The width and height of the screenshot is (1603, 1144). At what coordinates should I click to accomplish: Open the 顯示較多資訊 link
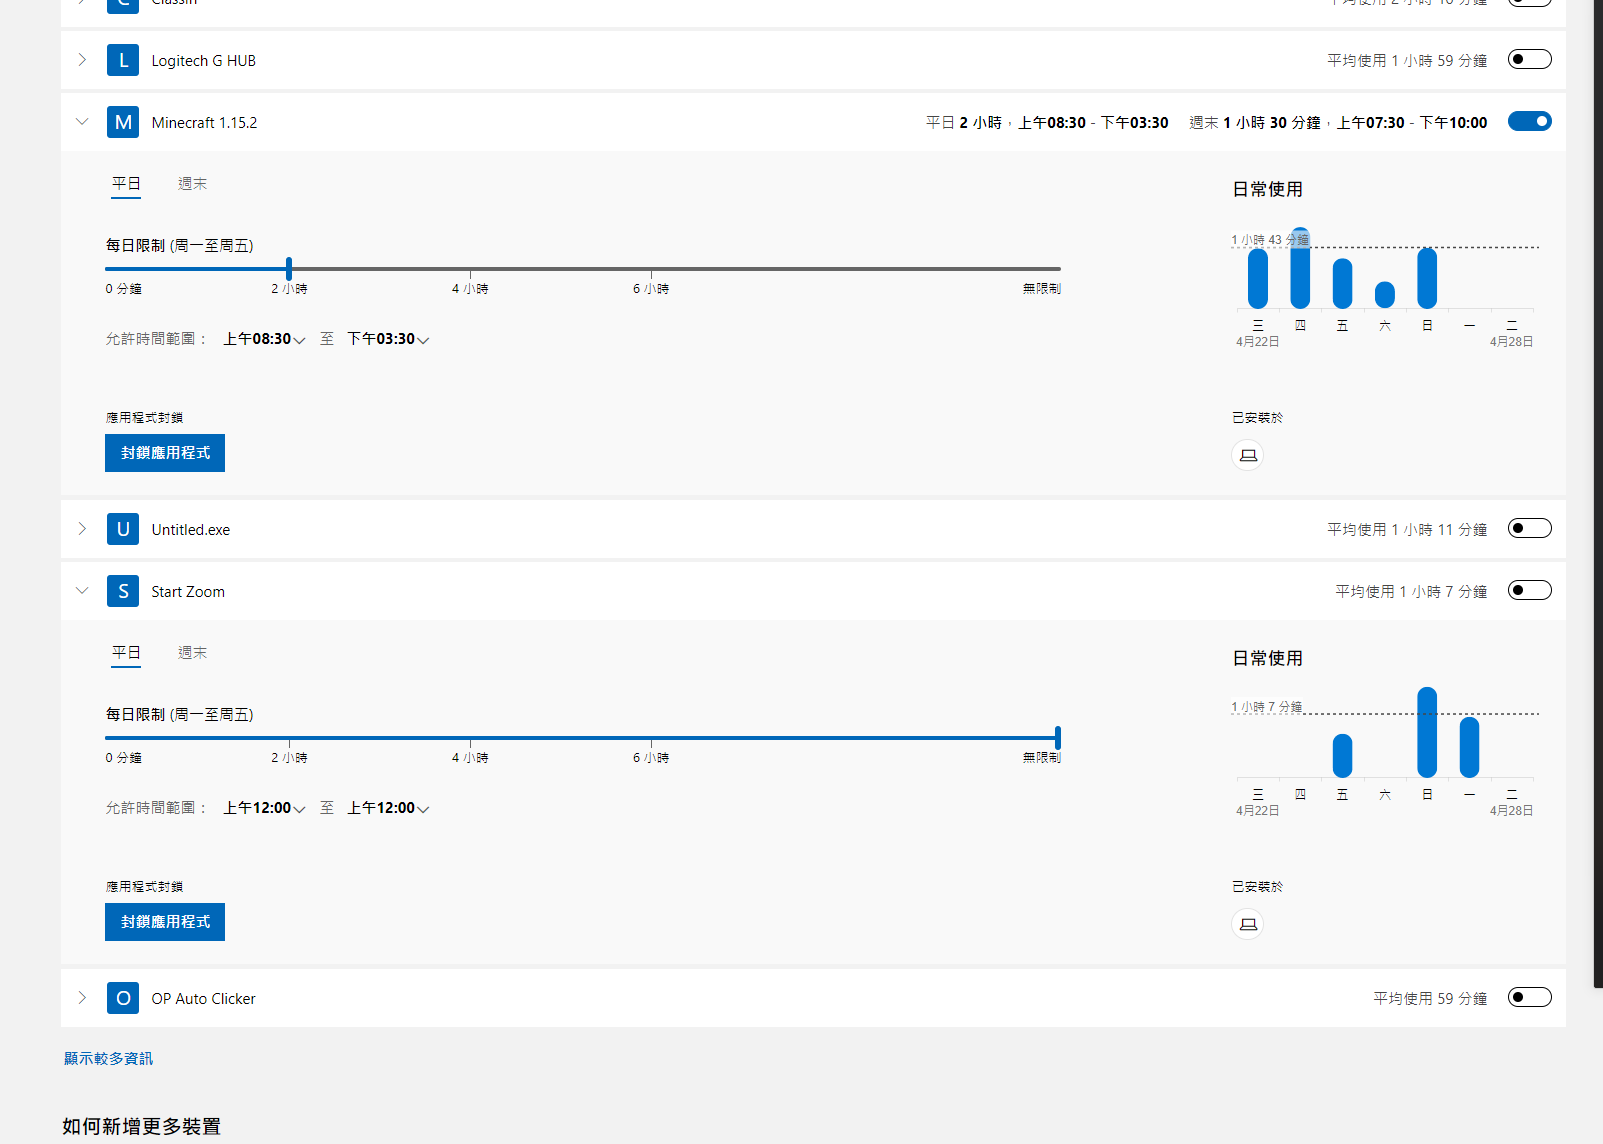pyautogui.click(x=108, y=1059)
